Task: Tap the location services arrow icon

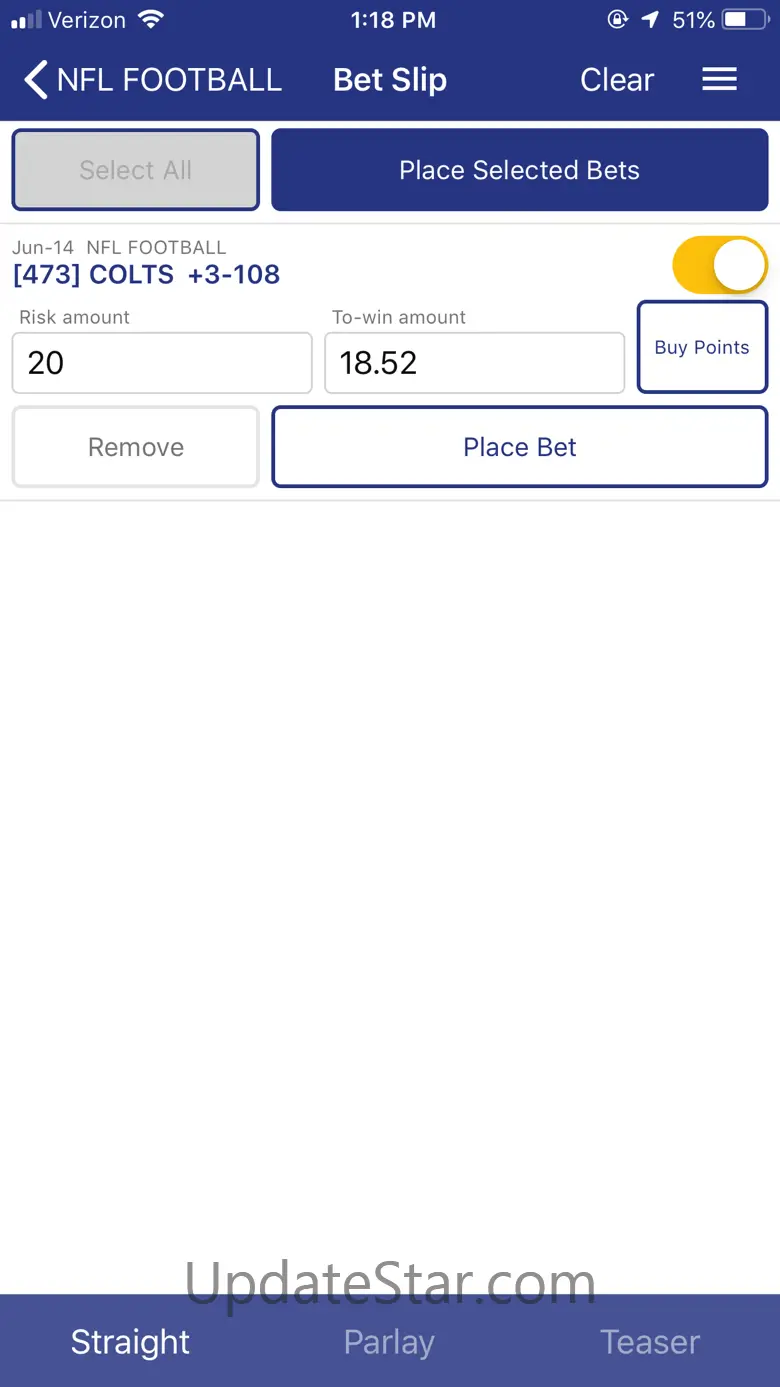Action: tap(651, 20)
